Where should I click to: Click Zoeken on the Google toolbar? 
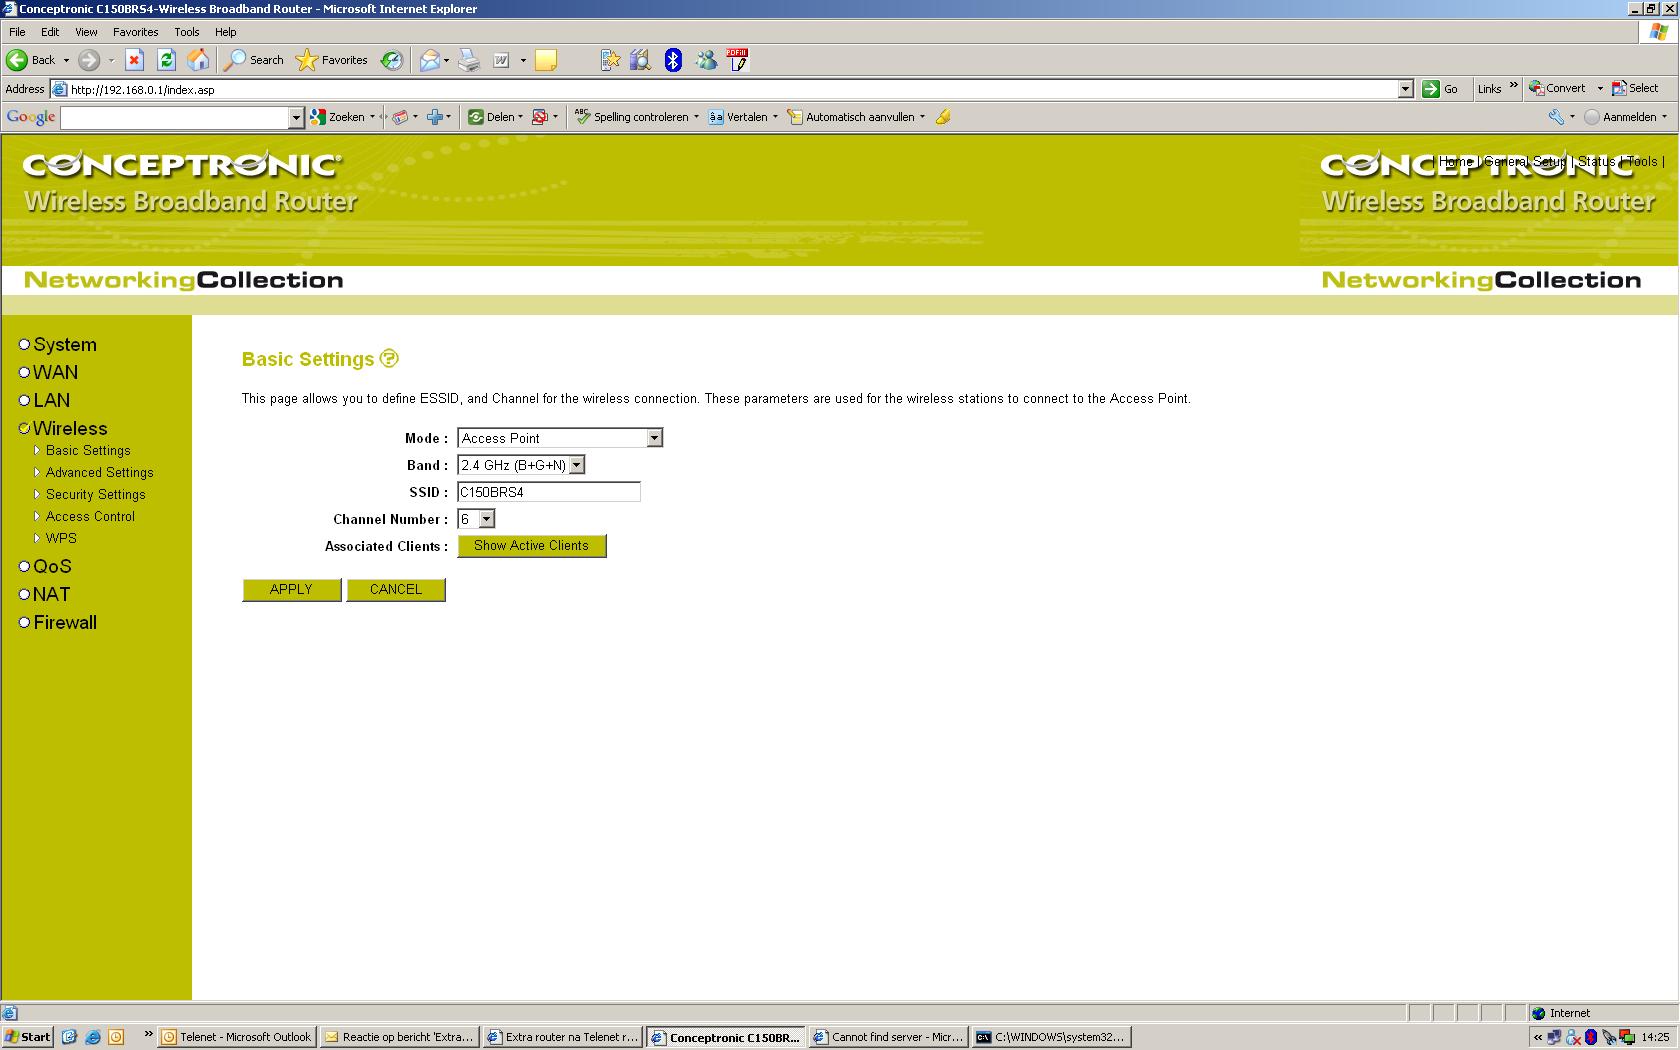pyautogui.click(x=338, y=117)
